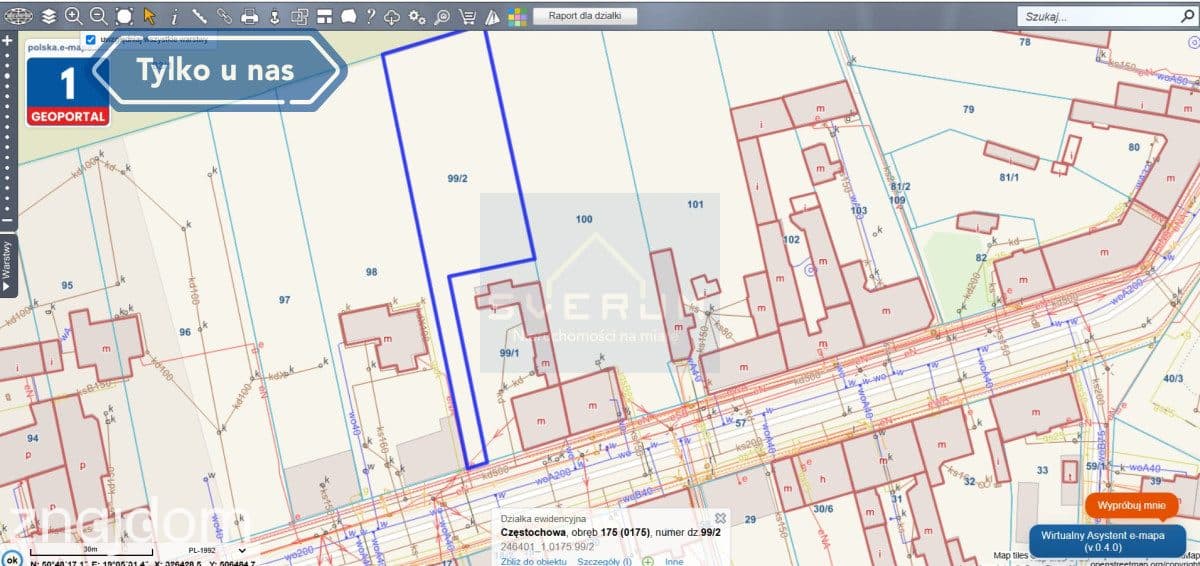Screen dimensions: 1200x566
Task: Click the minus zoom-out on left slider
Action: tap(7, 220)
